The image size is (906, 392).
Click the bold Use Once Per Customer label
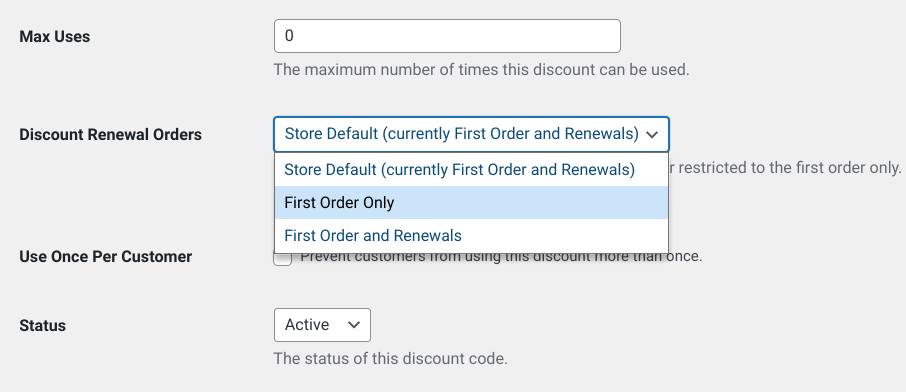[x=105, y=256]
